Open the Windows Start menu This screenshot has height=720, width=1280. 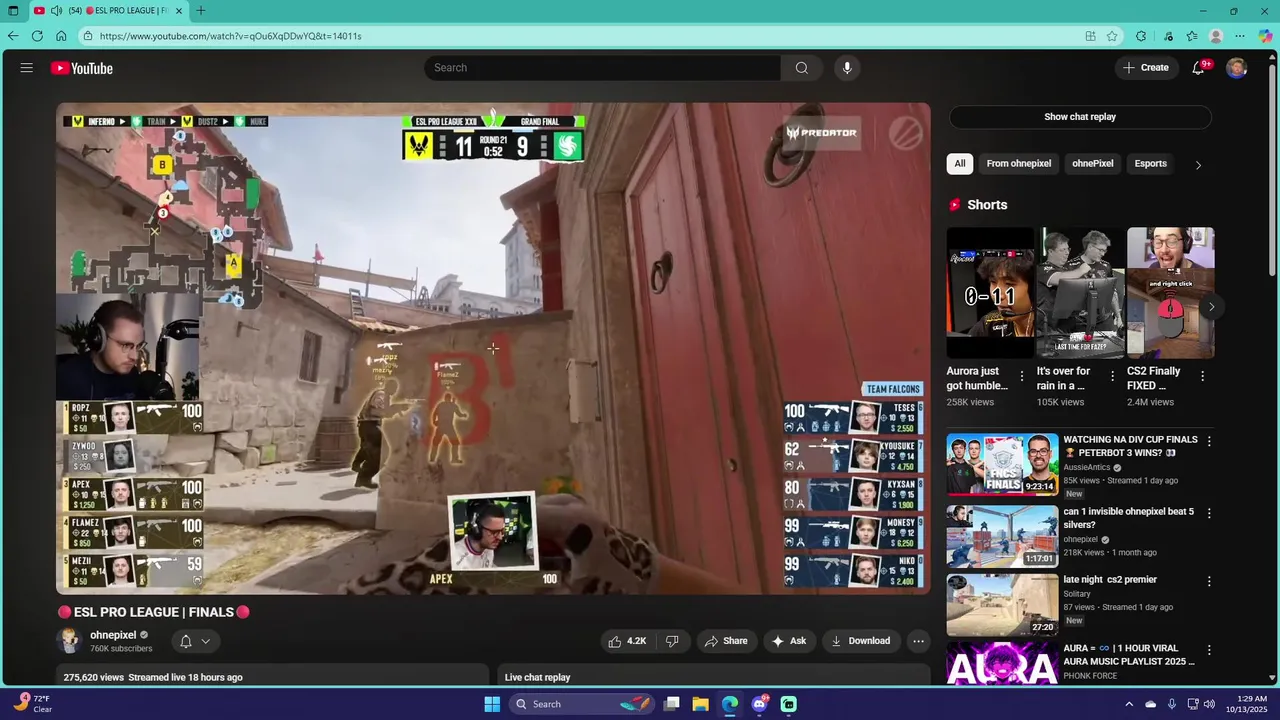(x=492, y=704)
